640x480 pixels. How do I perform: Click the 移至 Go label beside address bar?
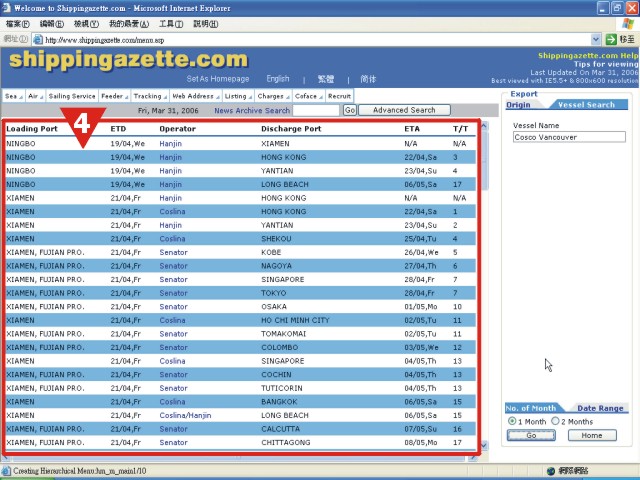tap(627, 40)
